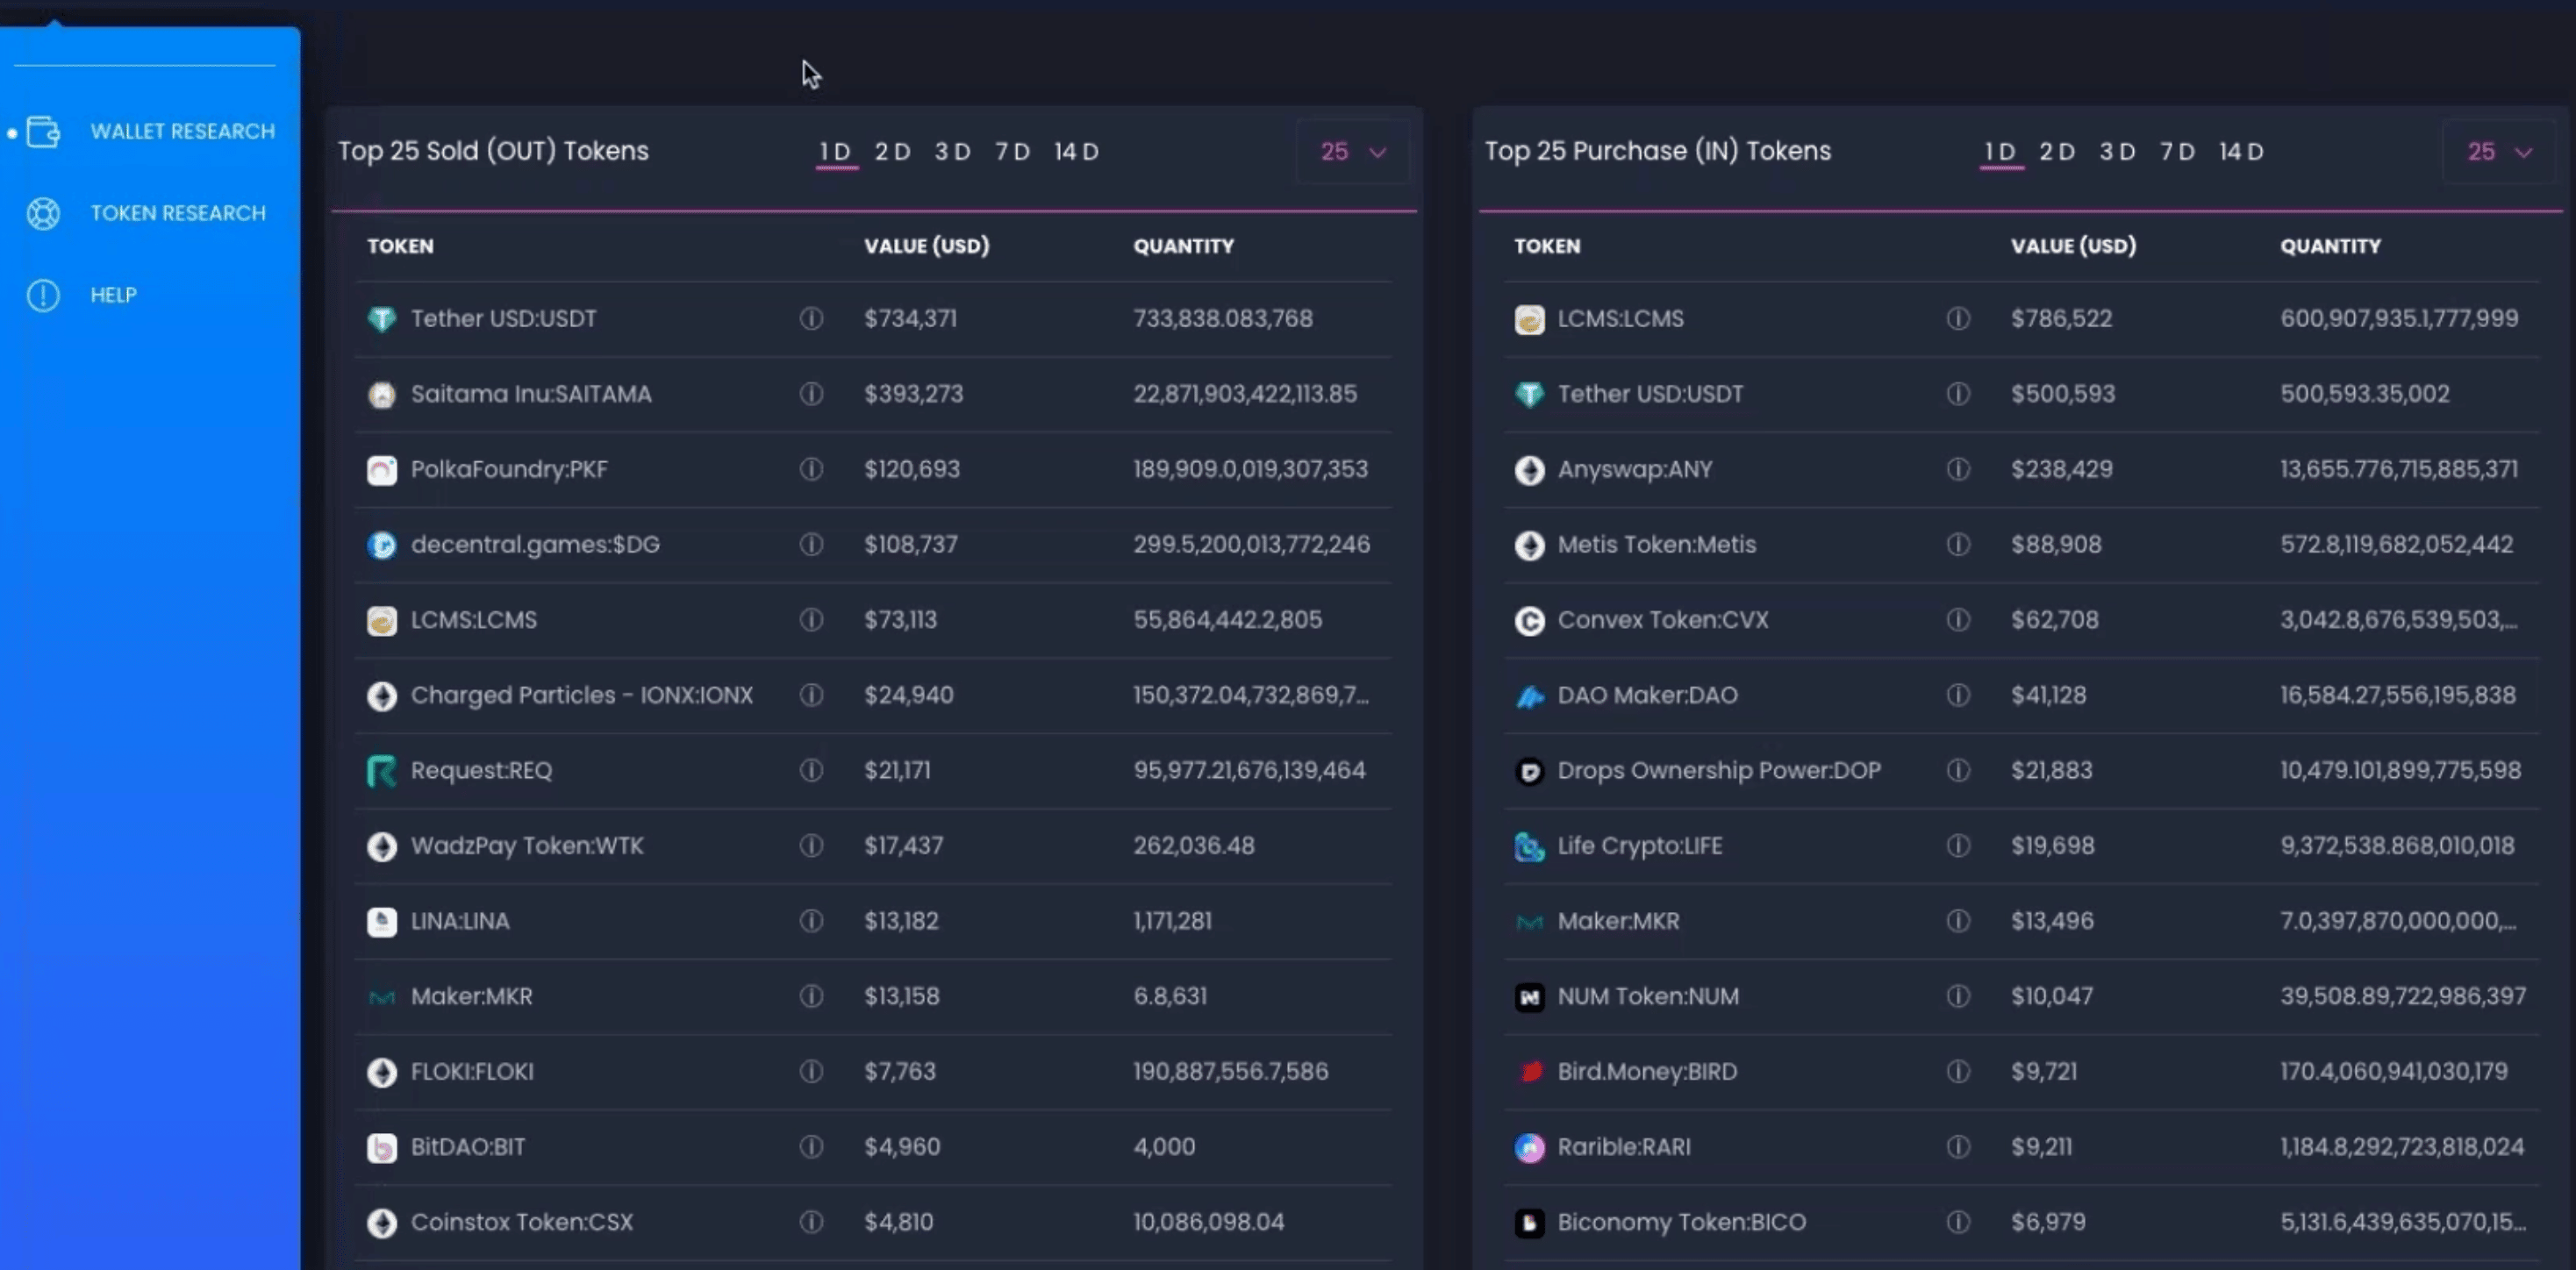Image resolution: width=2576 pixels, height=1270 pixels.
Task: Open info icon for Bird.Money:BIRD
Action: (x=1958, y=1072)
